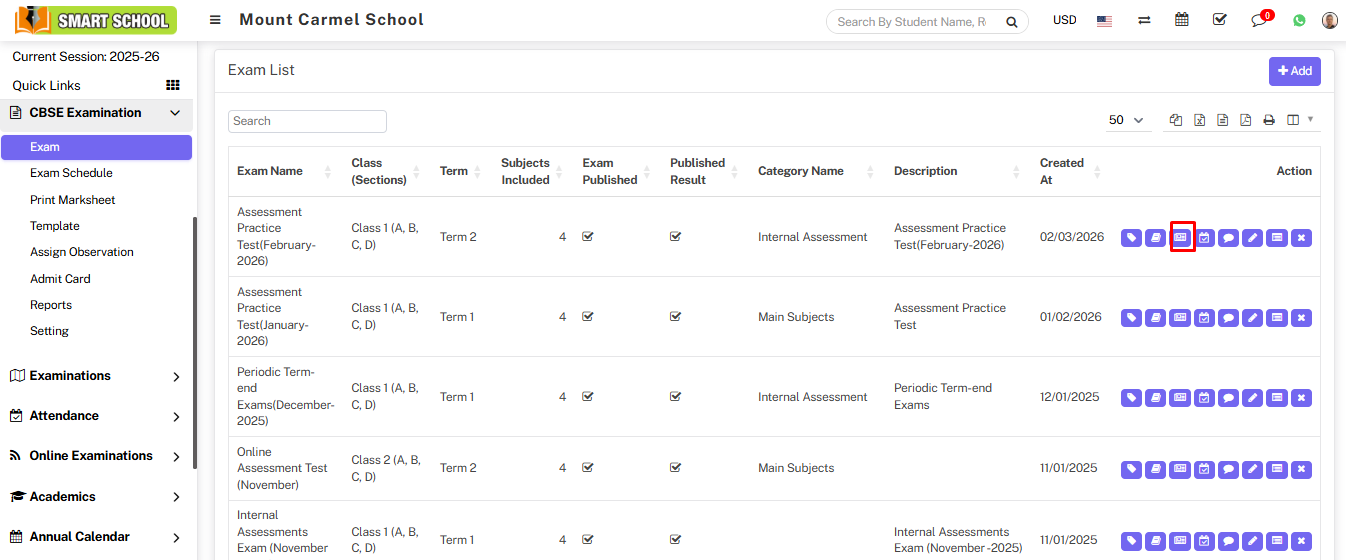Click the exam list Search field

pyautogui.click(x=307, y=121)
